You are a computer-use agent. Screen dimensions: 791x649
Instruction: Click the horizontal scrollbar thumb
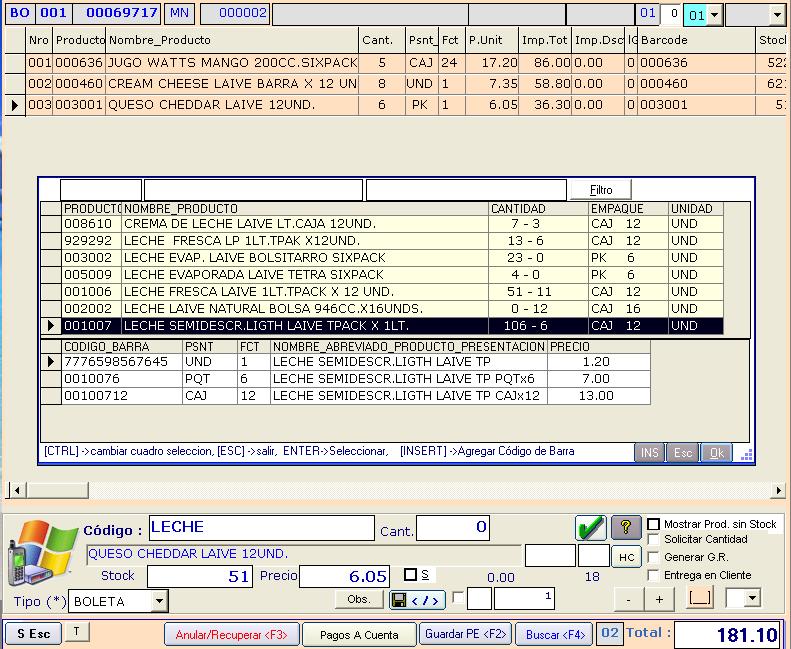tap(56, 490)
